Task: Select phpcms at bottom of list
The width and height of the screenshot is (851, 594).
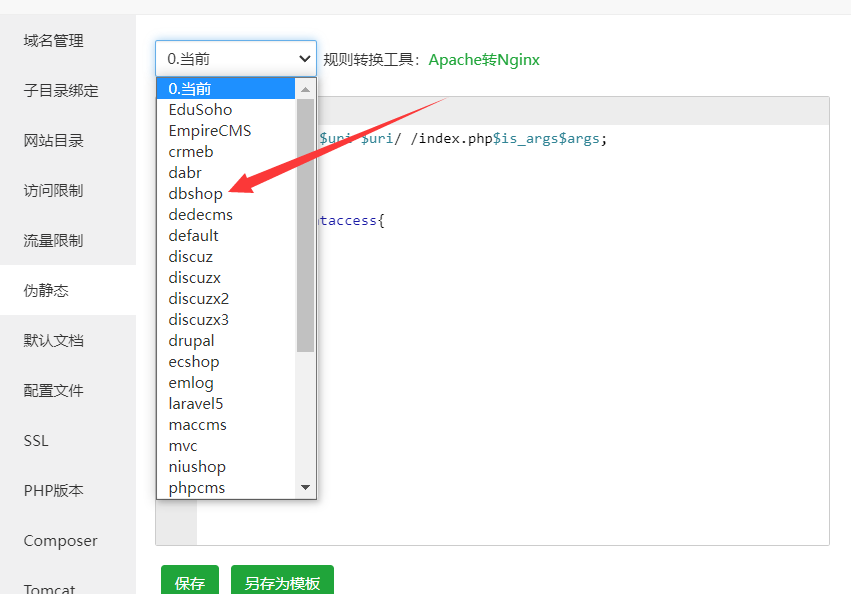Action: [197, 488]
